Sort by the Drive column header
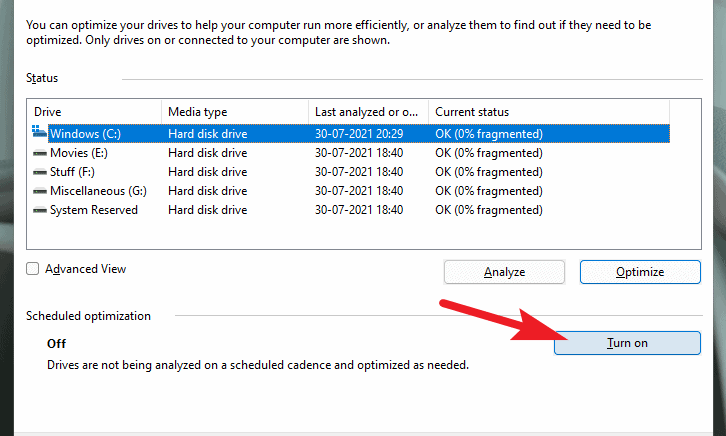Viewport: 726px width, 436px height. point(94,112)
